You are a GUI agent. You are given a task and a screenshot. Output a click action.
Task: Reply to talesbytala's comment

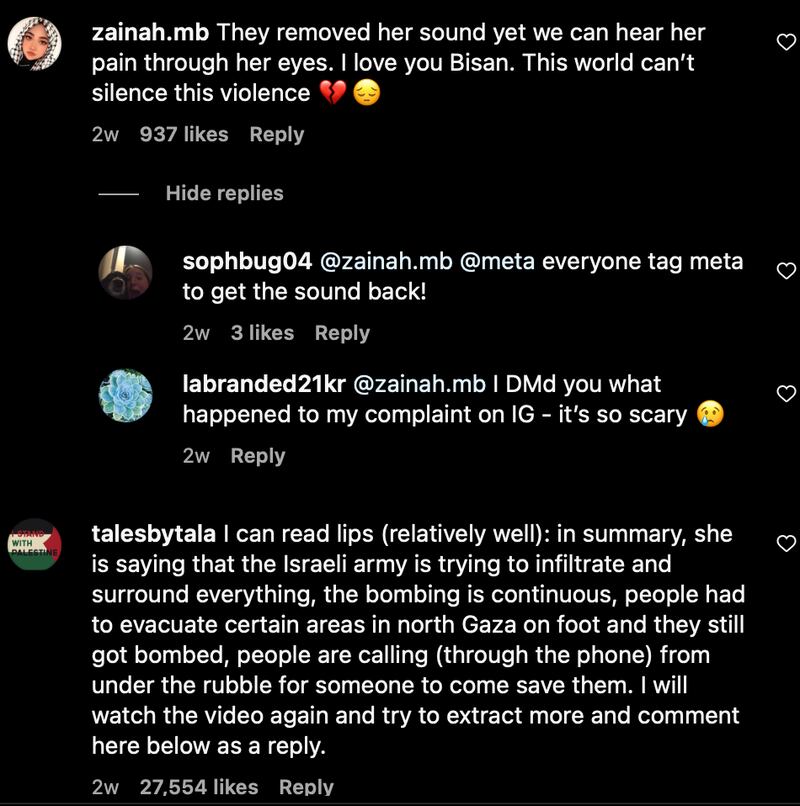point(310,787)
